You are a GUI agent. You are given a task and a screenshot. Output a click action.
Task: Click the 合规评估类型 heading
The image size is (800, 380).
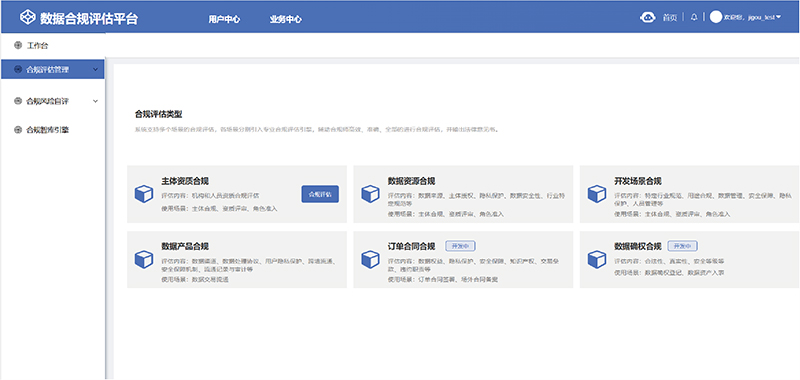click(158, 114)
